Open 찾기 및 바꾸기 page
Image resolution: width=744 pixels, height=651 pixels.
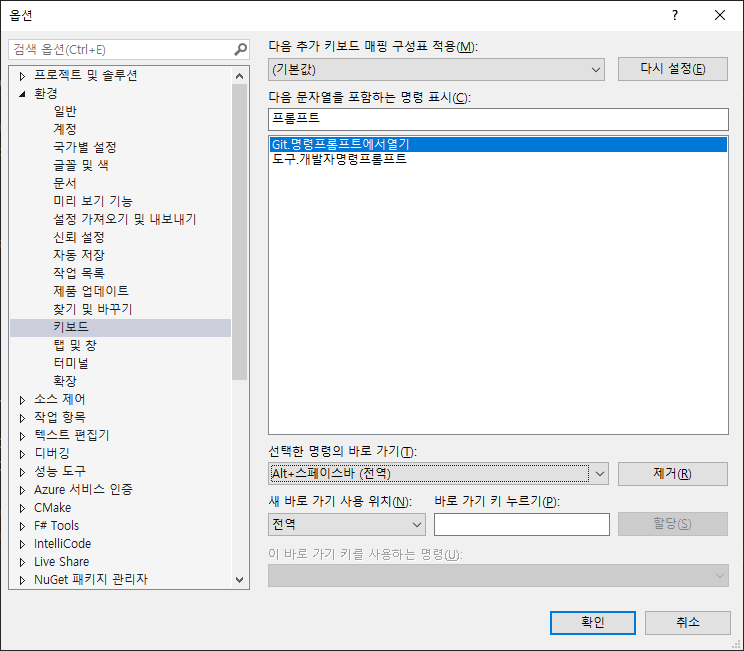pos(93,309)
